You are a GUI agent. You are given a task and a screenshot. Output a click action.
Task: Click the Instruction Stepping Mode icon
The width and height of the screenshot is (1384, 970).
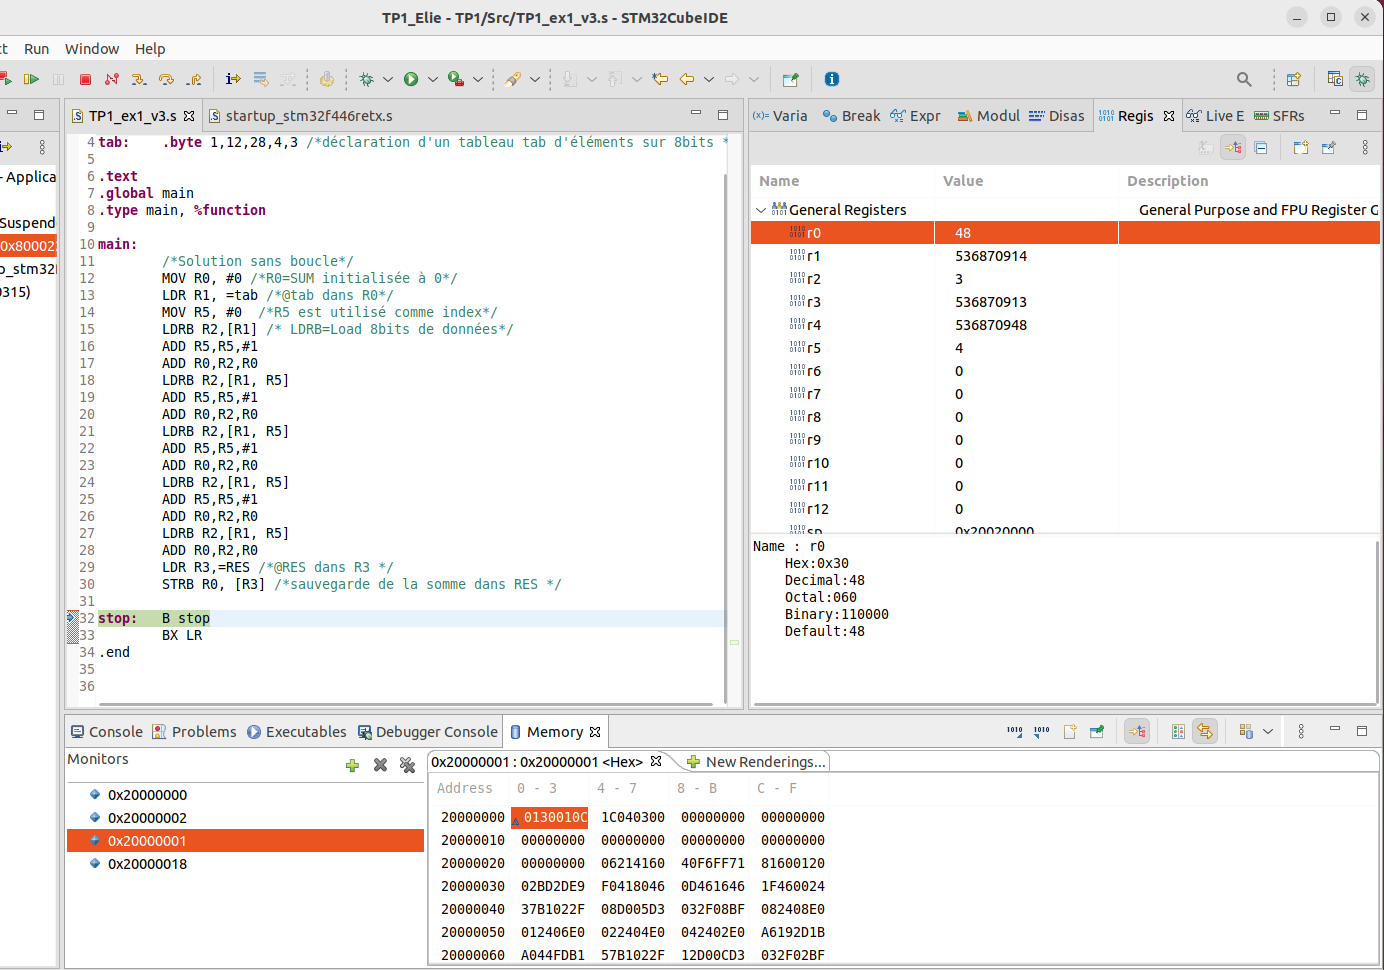point(233,79)
